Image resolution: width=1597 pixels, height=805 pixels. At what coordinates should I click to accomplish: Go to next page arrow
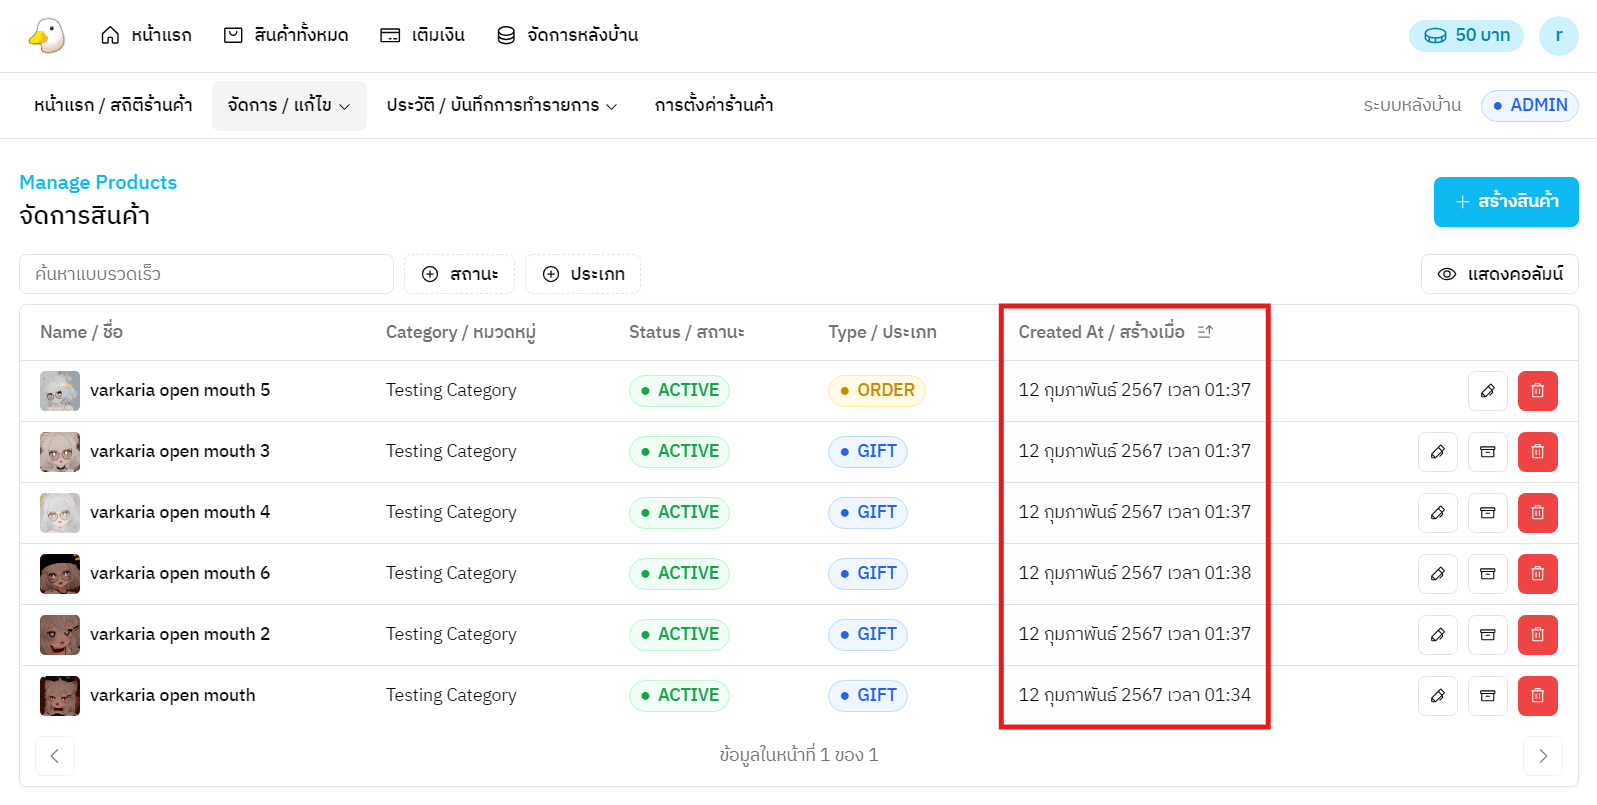coord(1542,756)
